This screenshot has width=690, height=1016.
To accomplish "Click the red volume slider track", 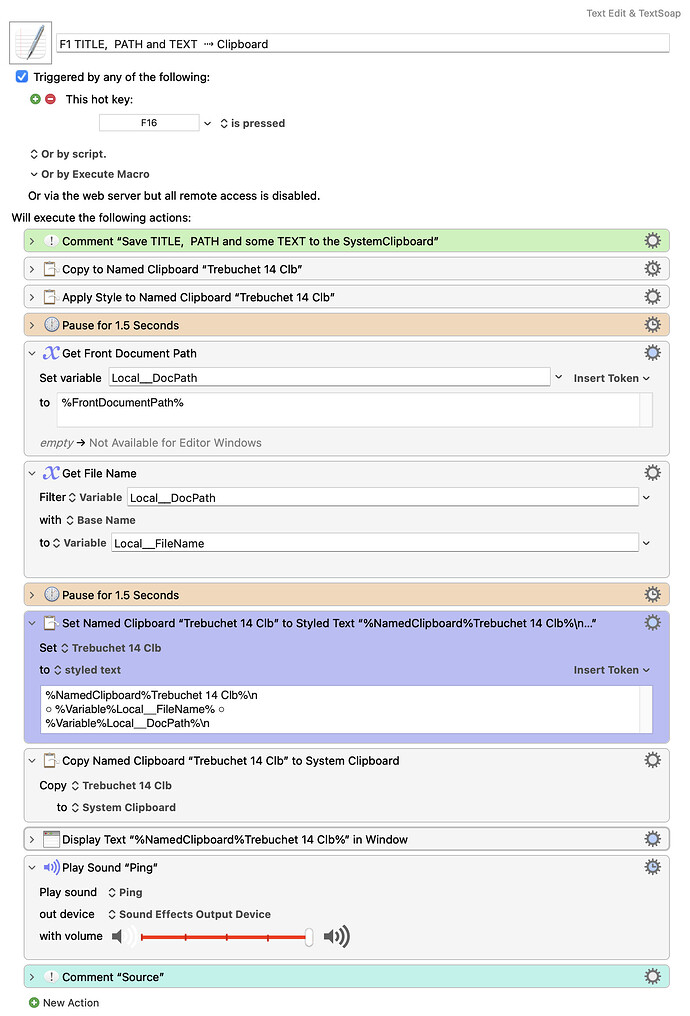I will (x=224, y=936).
